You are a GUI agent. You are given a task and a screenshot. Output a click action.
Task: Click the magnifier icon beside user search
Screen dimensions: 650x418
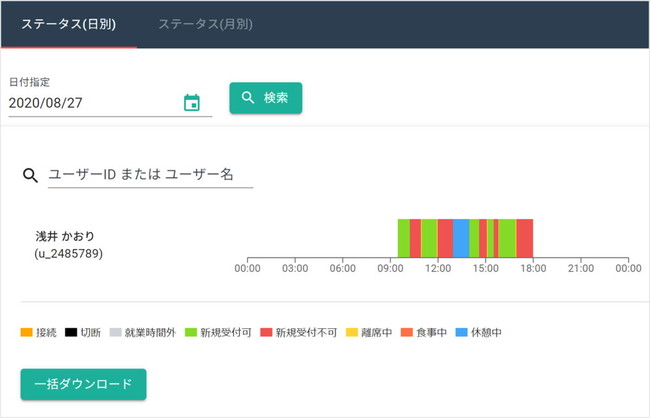point(30,175)
